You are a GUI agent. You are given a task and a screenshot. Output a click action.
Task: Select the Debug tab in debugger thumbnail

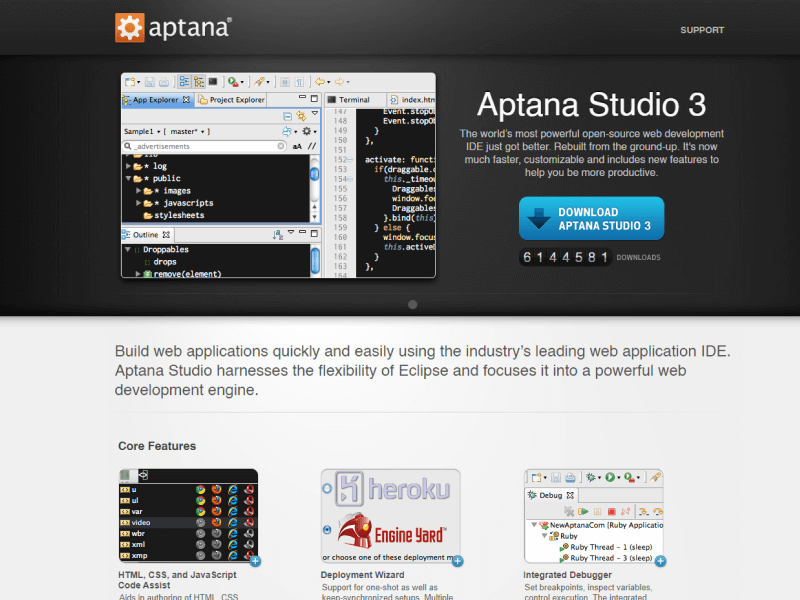[x=550, y=495]
